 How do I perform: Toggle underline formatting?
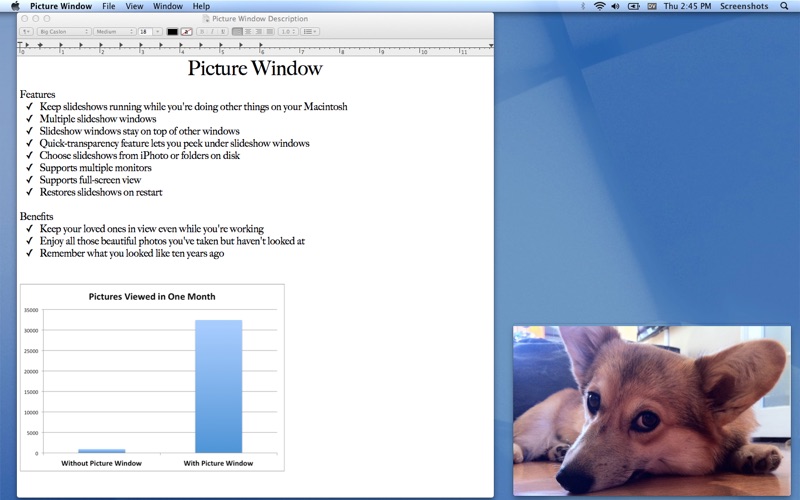point(223,32)
